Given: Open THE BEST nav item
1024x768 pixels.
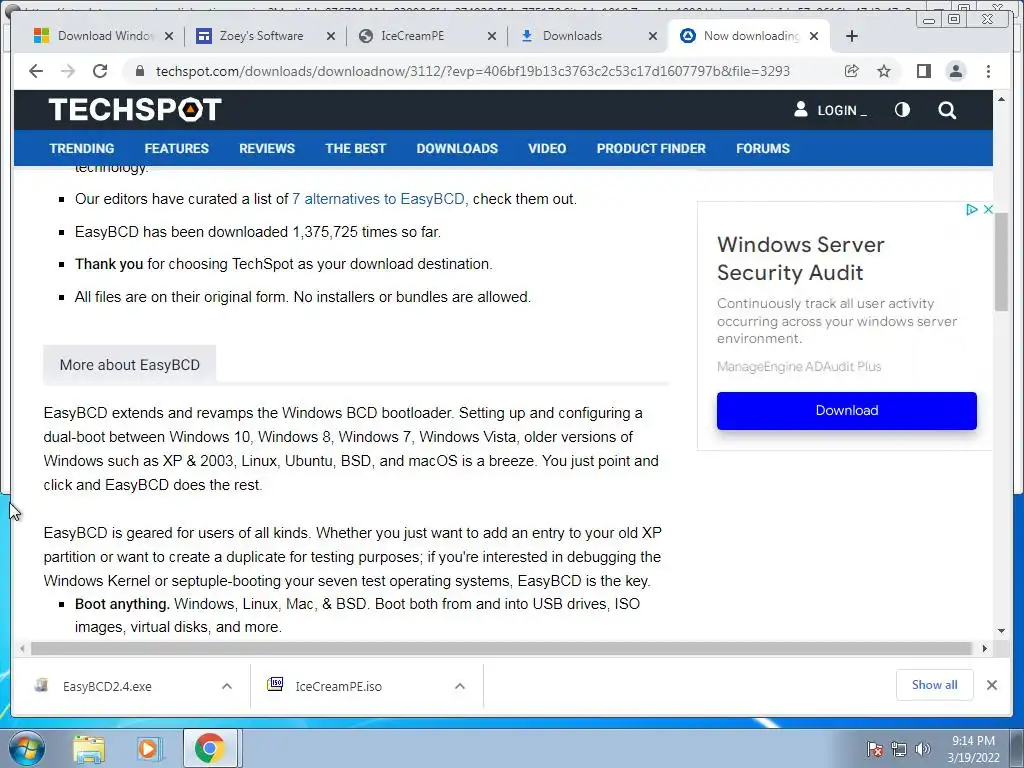Looking at the screenshot, I should tap(355, 148).
